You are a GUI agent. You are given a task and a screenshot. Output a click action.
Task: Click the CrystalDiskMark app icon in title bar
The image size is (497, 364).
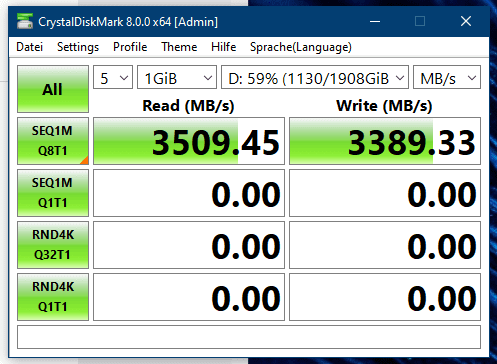pos(25,22)
